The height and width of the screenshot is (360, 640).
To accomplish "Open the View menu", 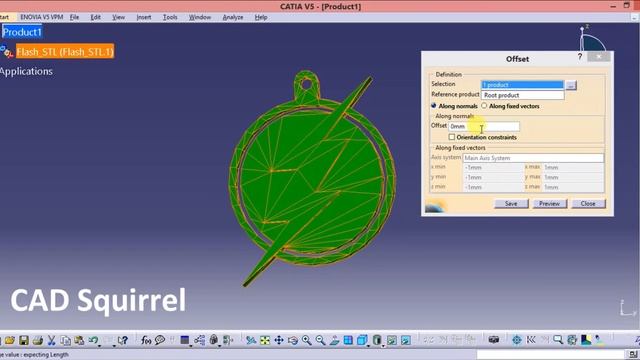I will [118, 17].
